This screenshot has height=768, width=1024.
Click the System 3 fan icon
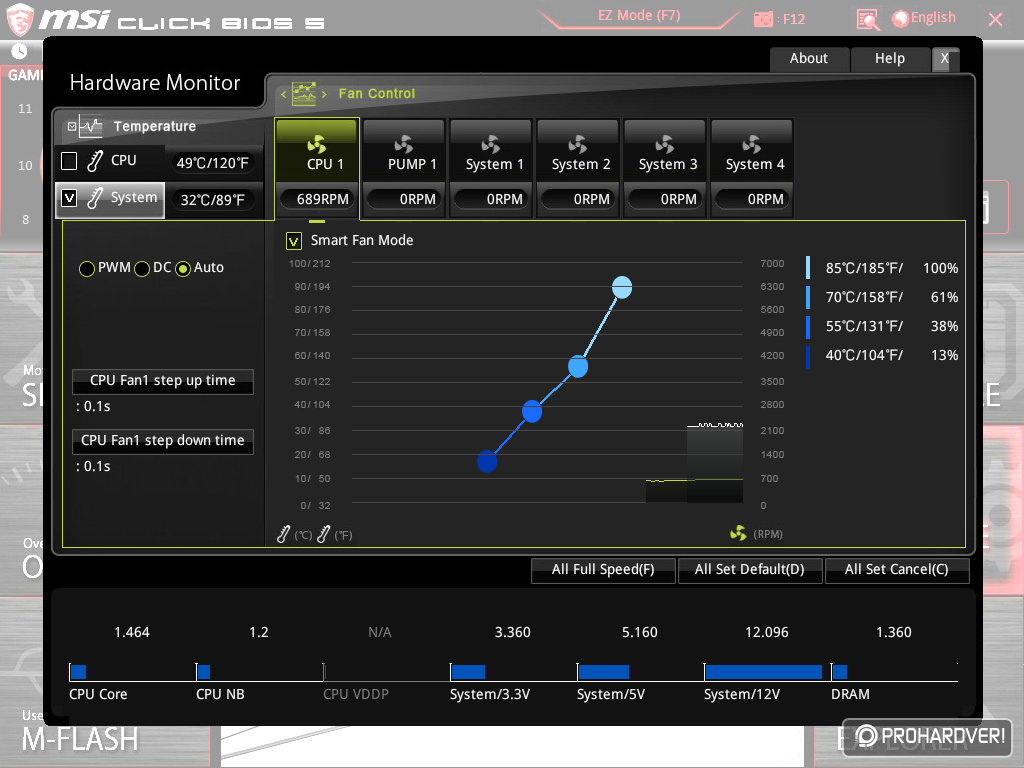tap(665, 144)
